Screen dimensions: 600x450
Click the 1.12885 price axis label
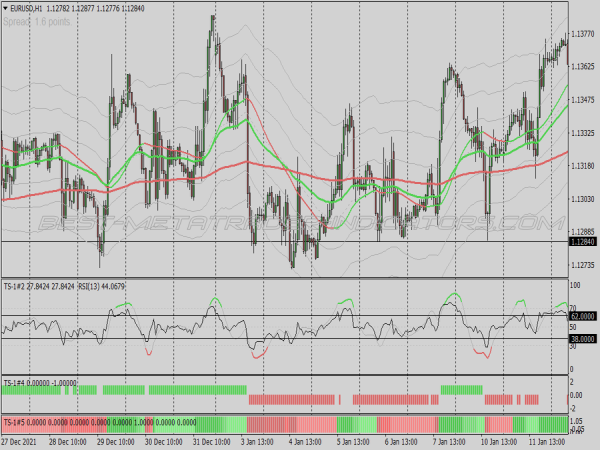pyautogui.click(x=583, y=232)
